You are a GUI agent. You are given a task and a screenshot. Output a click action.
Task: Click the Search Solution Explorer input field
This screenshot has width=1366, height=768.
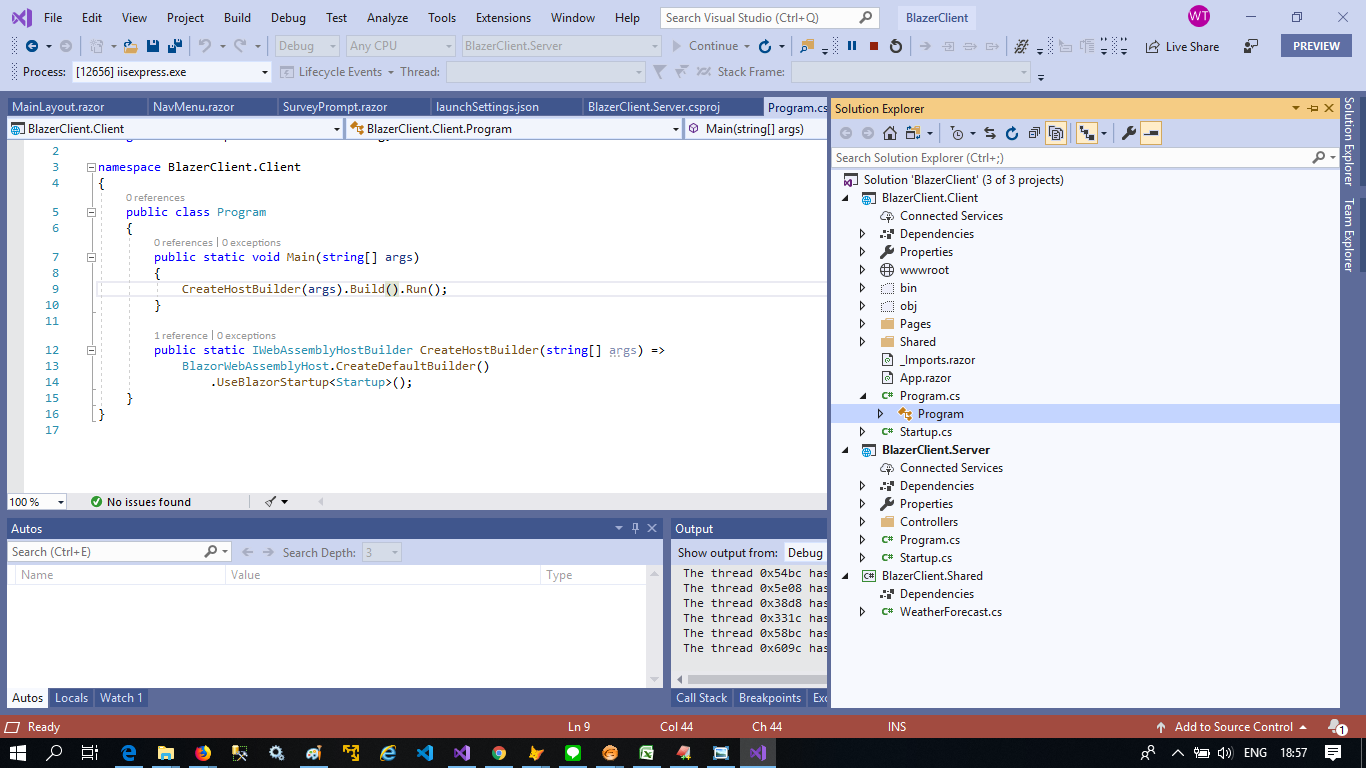point(1070,158)
